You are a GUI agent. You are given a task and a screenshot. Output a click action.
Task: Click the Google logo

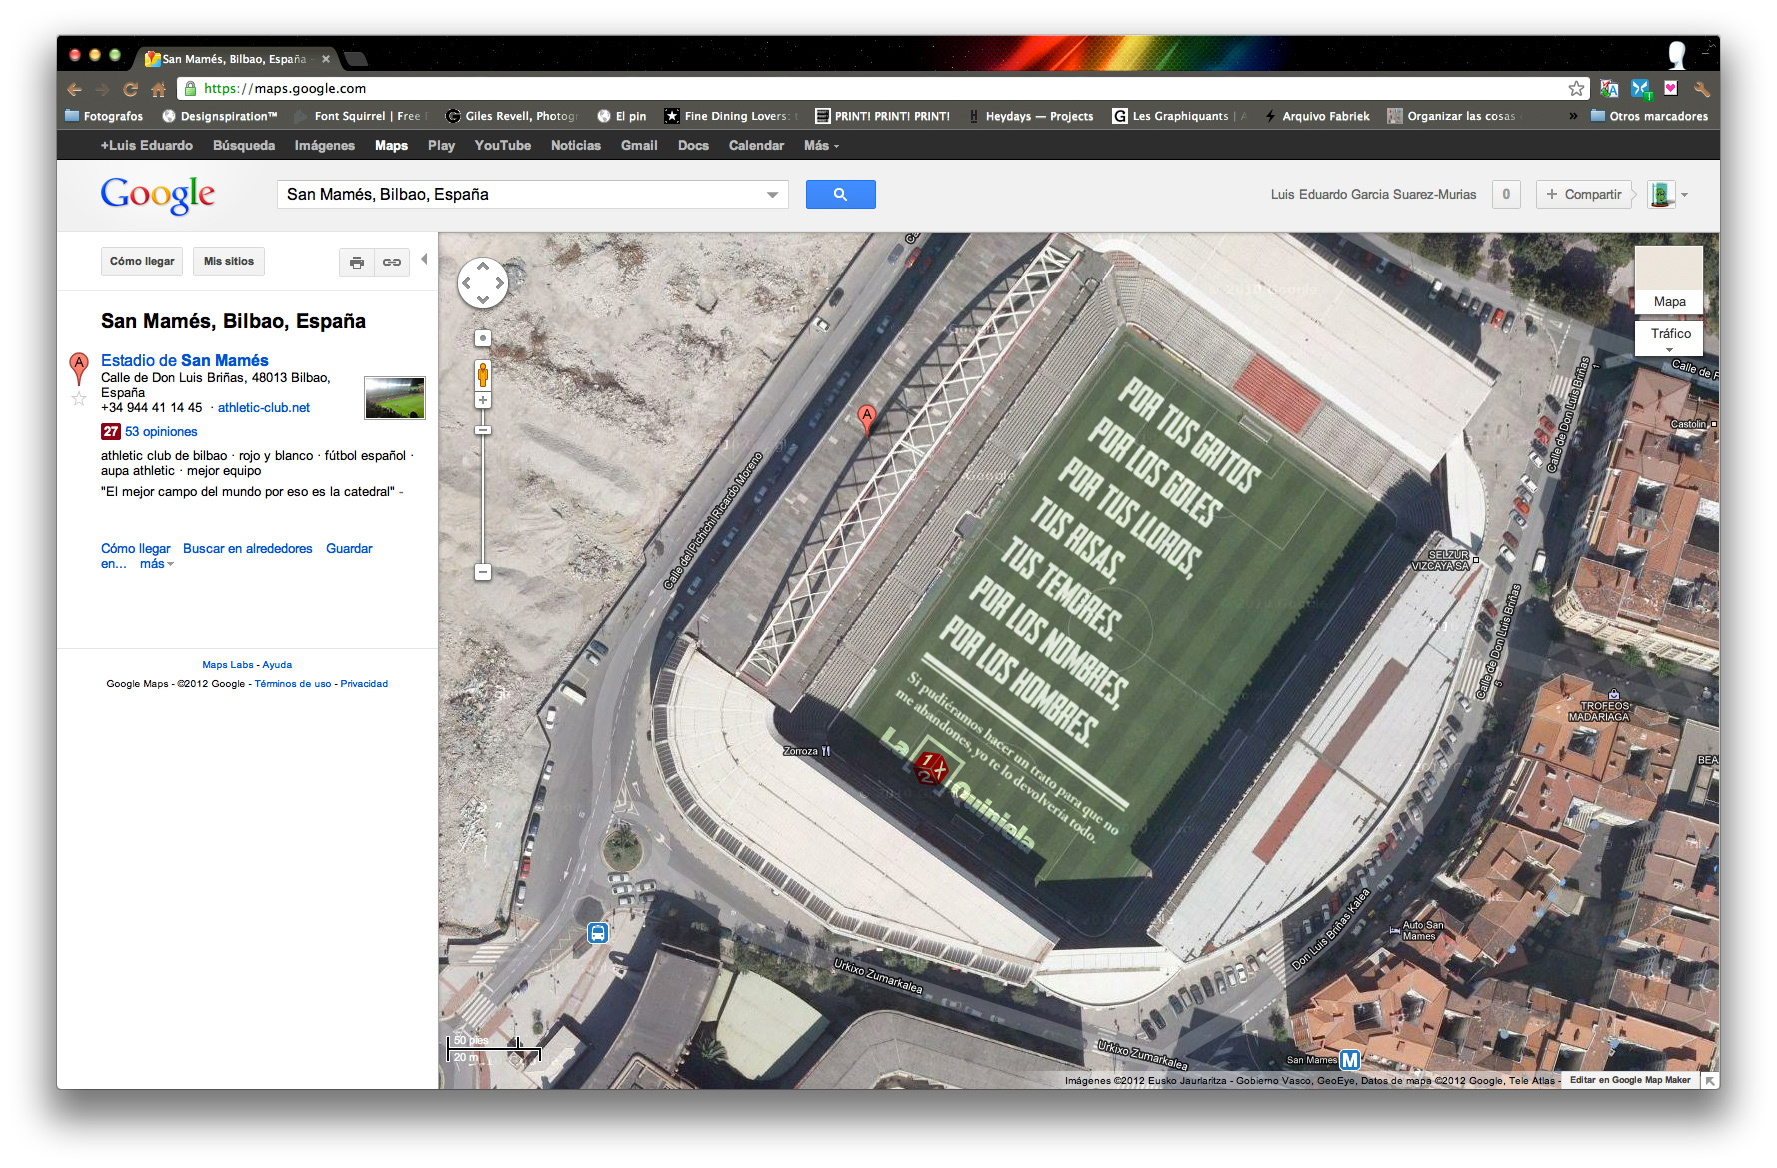(x=158, y=194)
